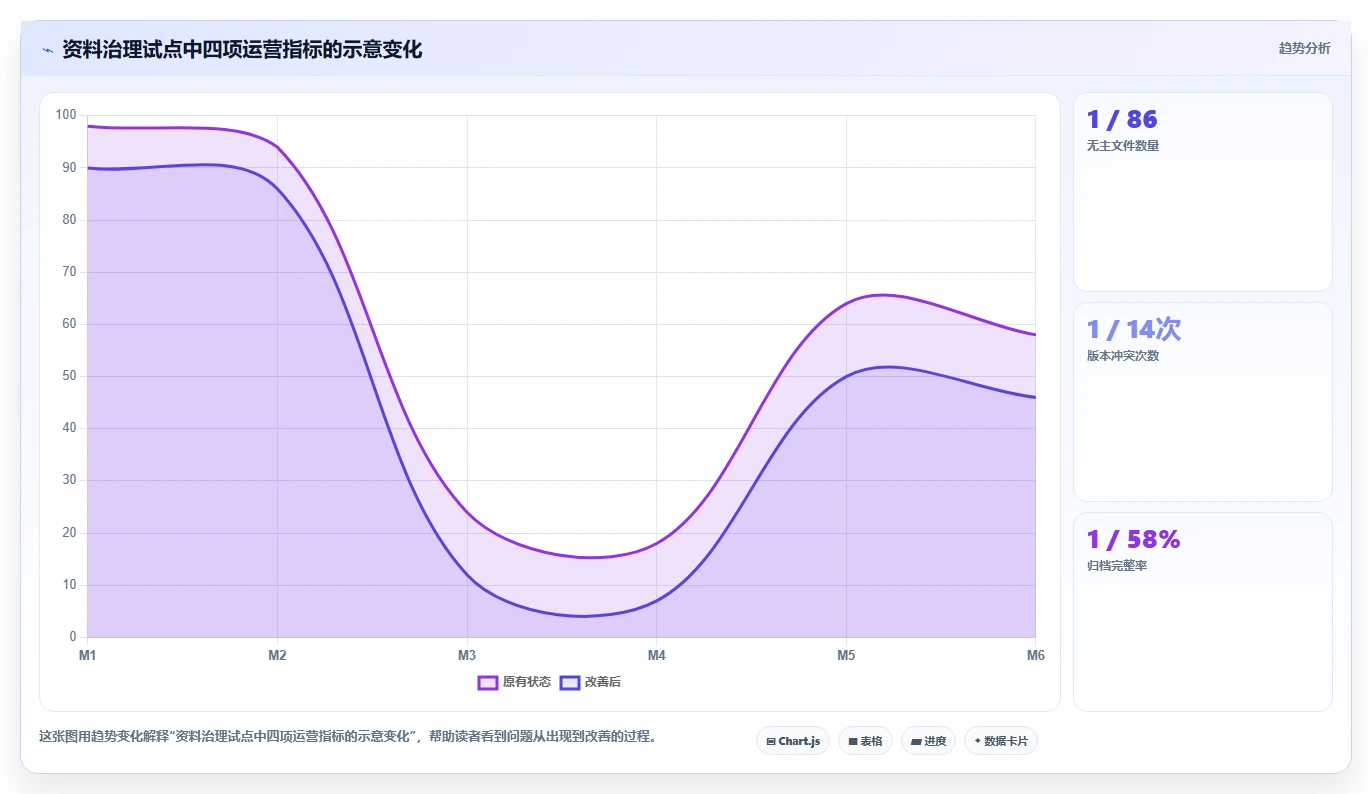This screenshot has height=794, width=1372.
Task: Click the 50 y-axis value
Action: pos(69,376)
